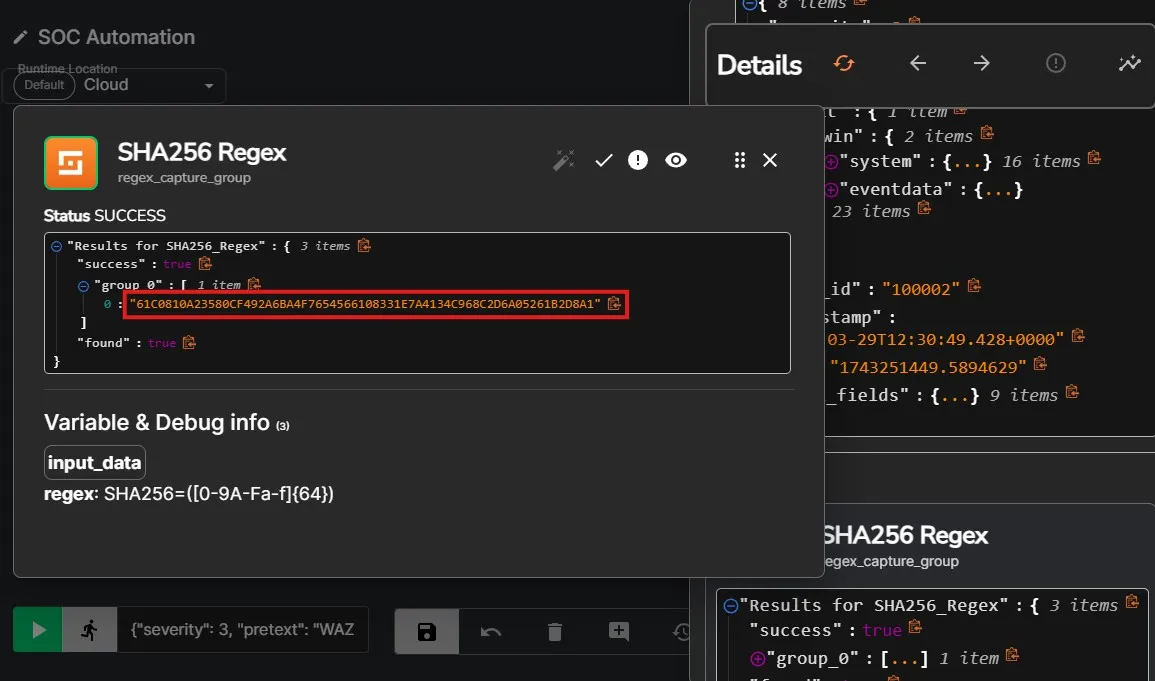
Task: Click the input_data variable chip
Action: pyautogui.click(x=95, y=463)
